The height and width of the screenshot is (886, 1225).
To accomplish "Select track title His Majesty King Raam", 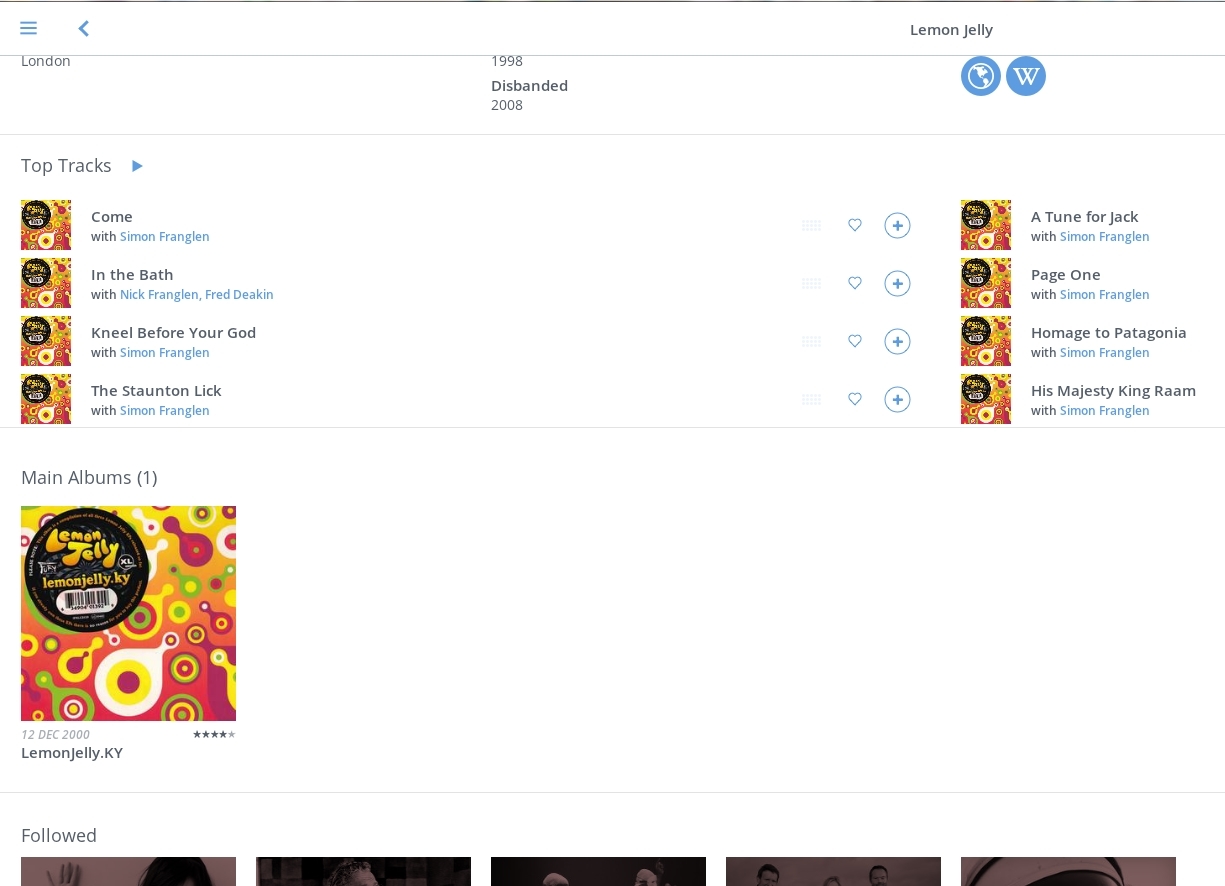I will (x=1114, y=391).
